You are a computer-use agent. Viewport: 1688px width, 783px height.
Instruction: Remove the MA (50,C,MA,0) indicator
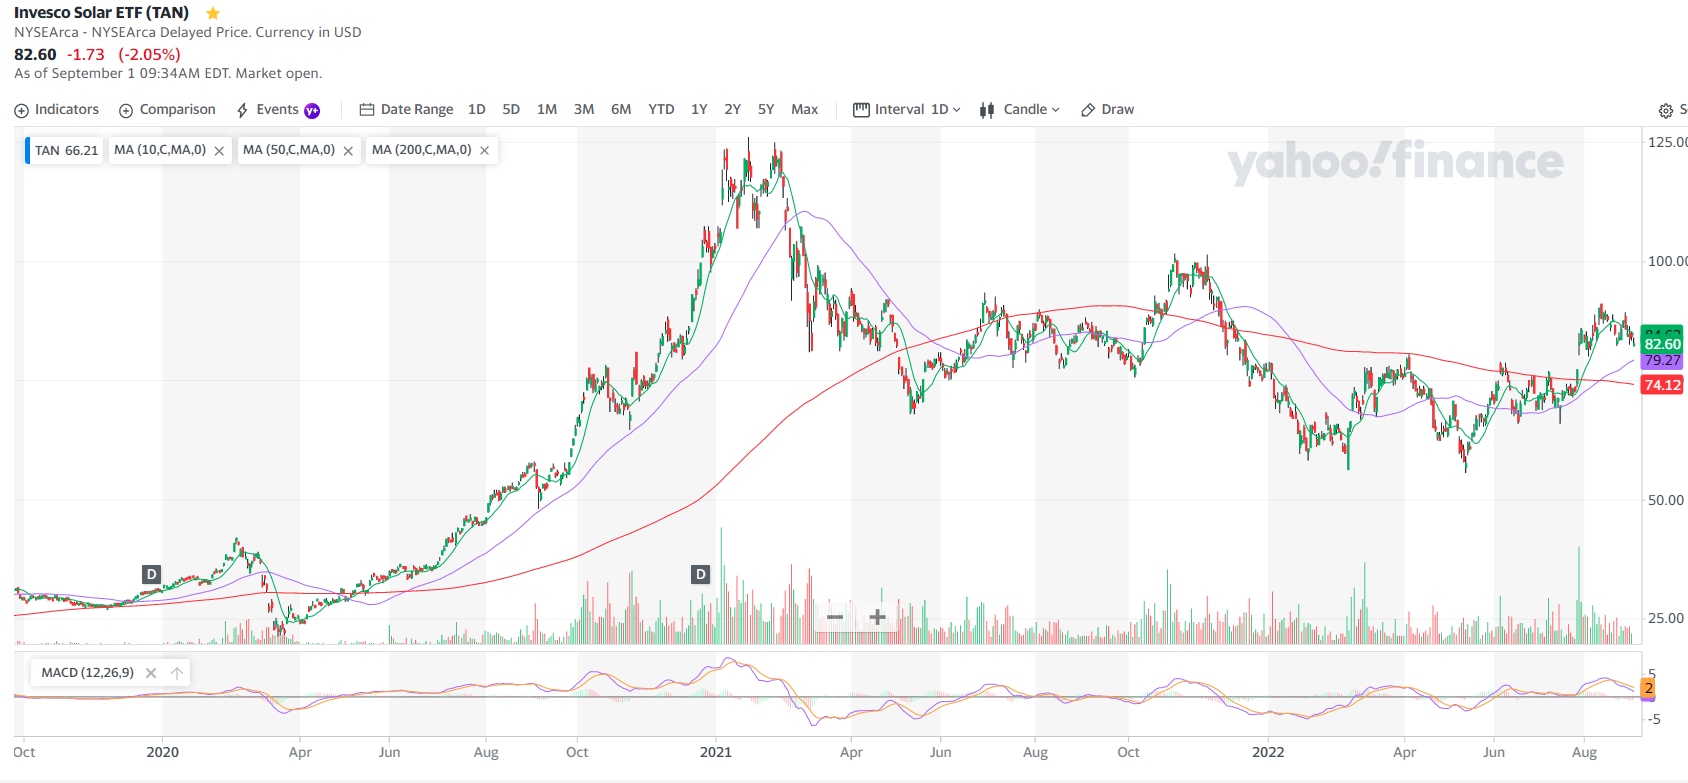click(348, 151)
